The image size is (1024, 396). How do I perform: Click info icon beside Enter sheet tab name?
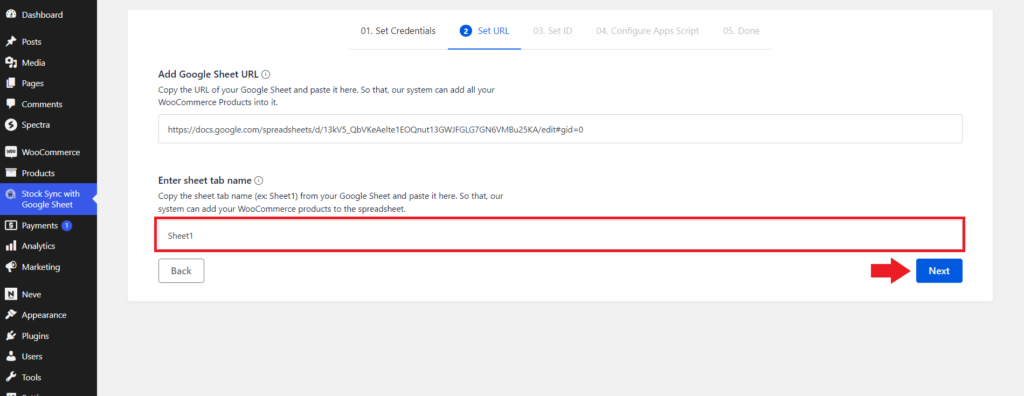(x=259, y=180)
